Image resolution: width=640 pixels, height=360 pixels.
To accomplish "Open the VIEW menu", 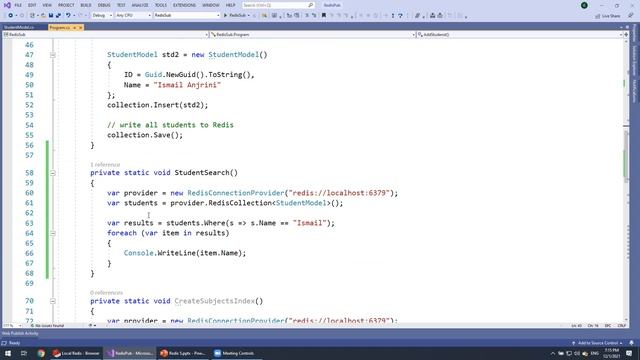I will tap(47, 5).
